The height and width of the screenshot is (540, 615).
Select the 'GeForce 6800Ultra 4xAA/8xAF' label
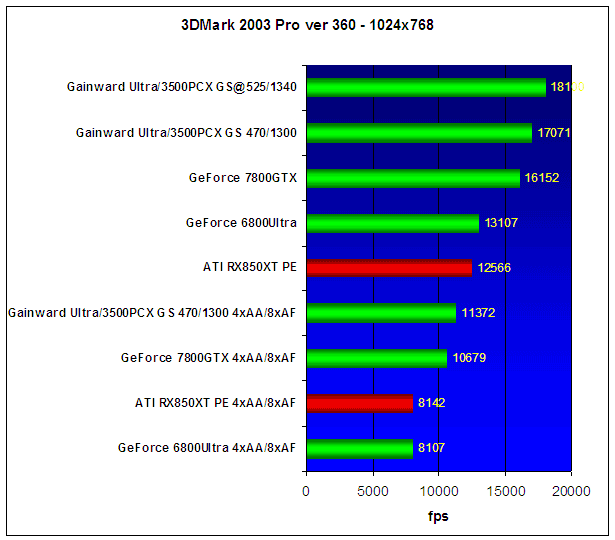207,447
